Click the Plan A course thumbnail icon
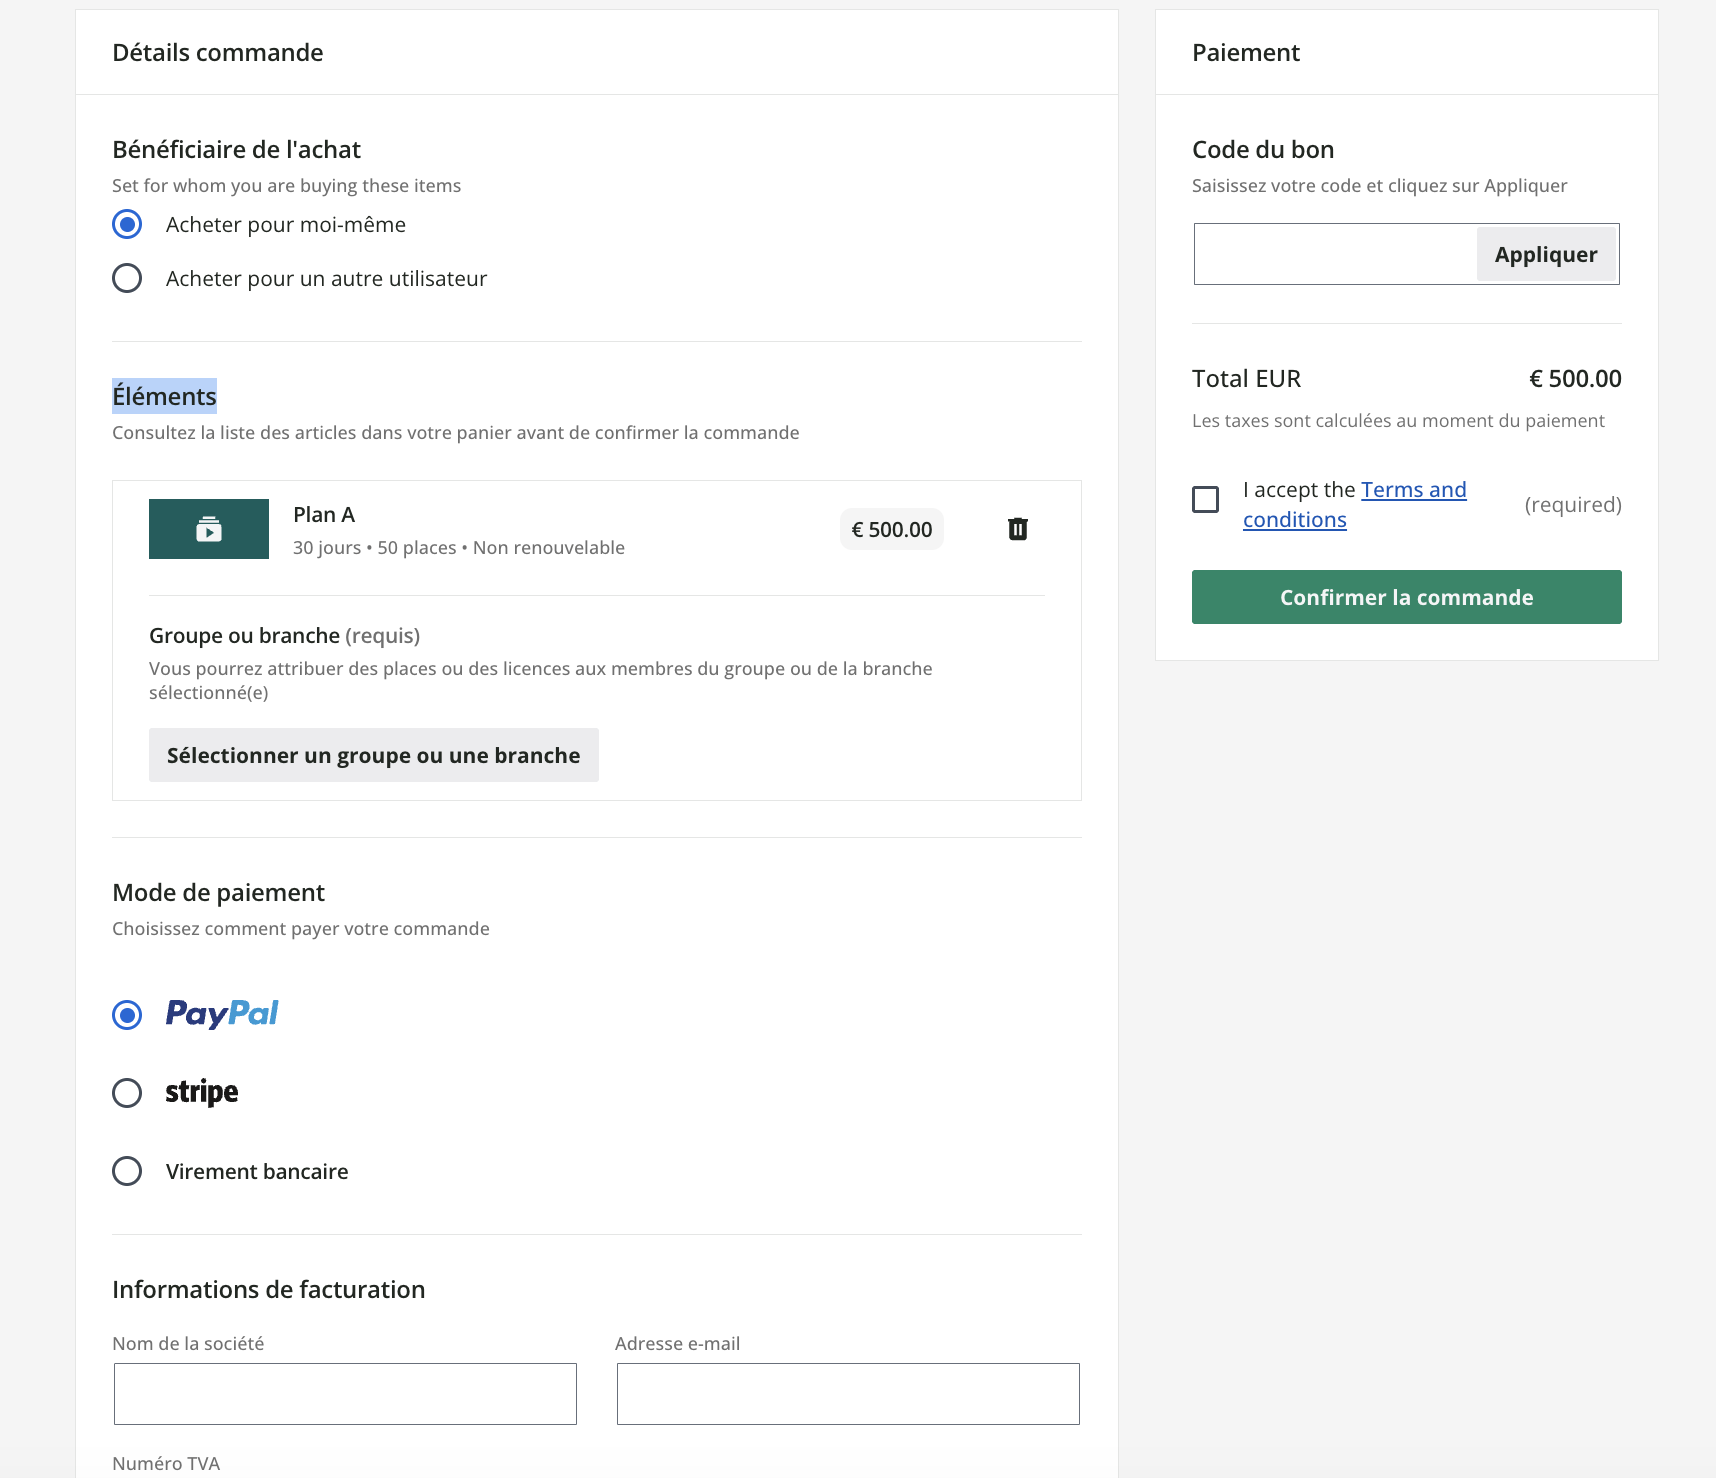 click(209, 529)
